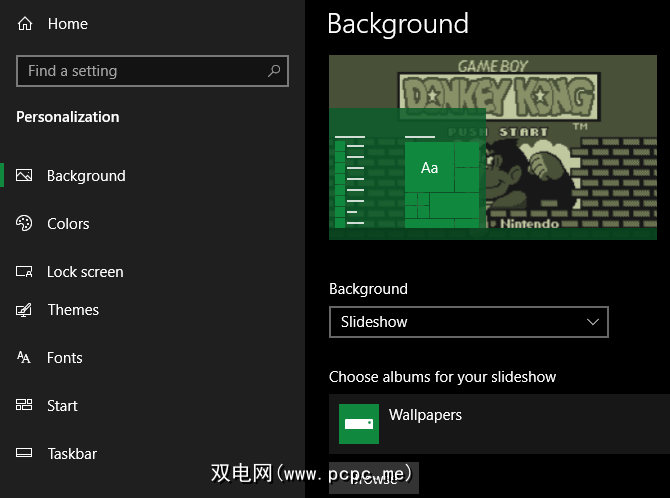
Task: Open the Slideshow background dropdown
Action: coord(468,322)
